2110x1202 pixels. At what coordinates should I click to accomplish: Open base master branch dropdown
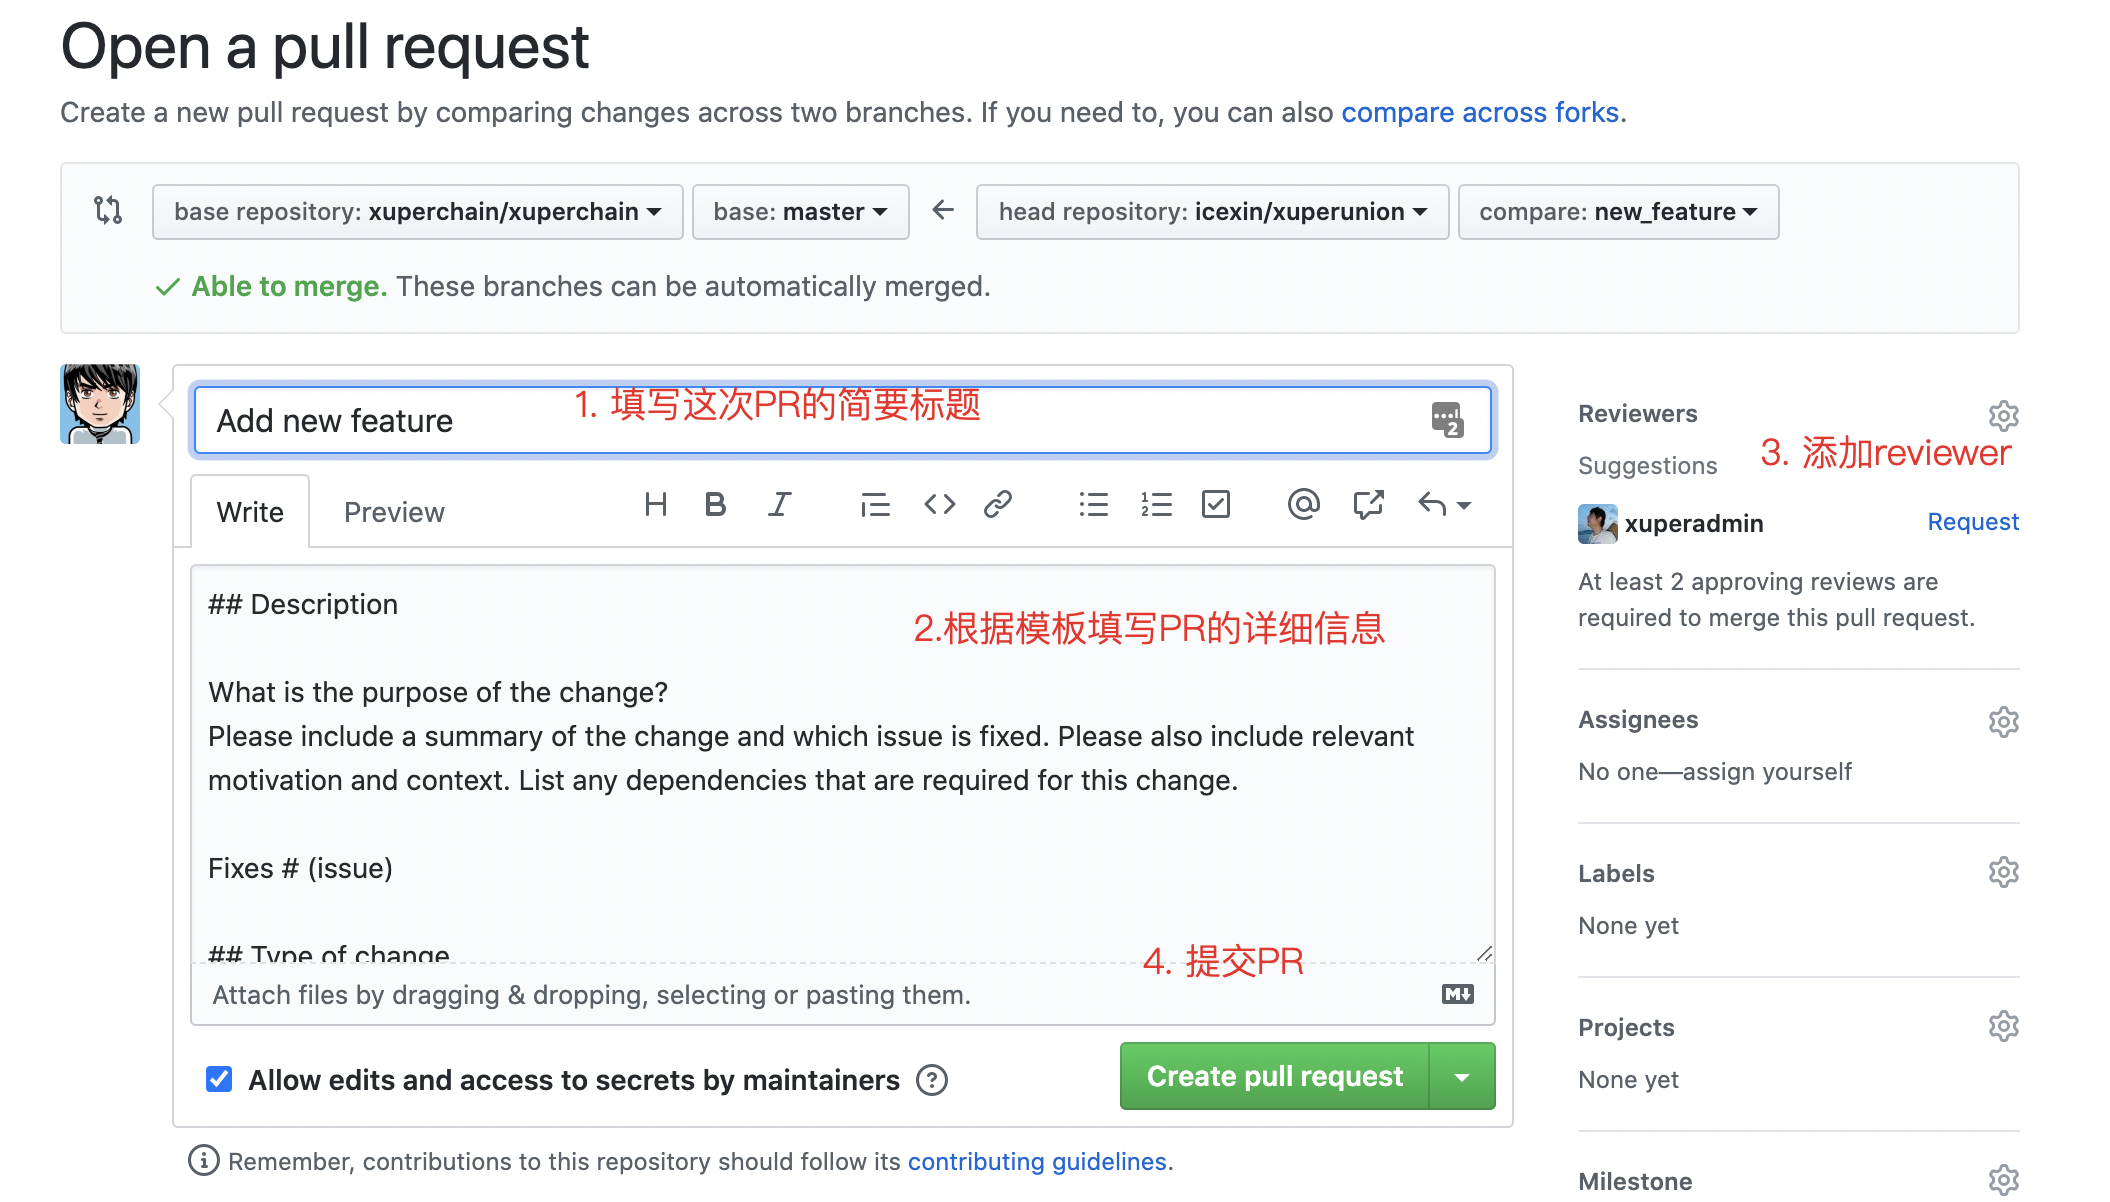(800, 212)
